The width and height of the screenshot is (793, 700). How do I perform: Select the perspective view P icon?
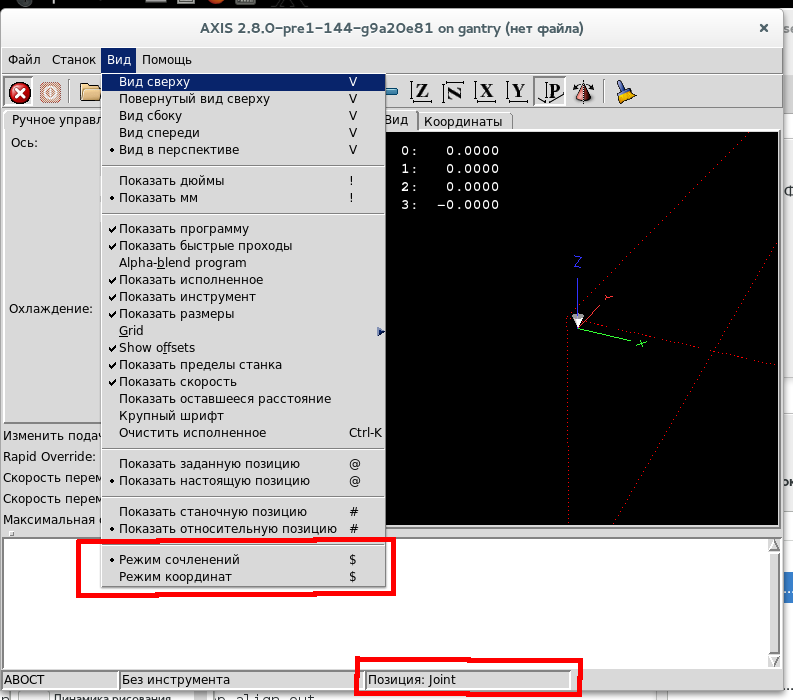(x=550, y=92)
